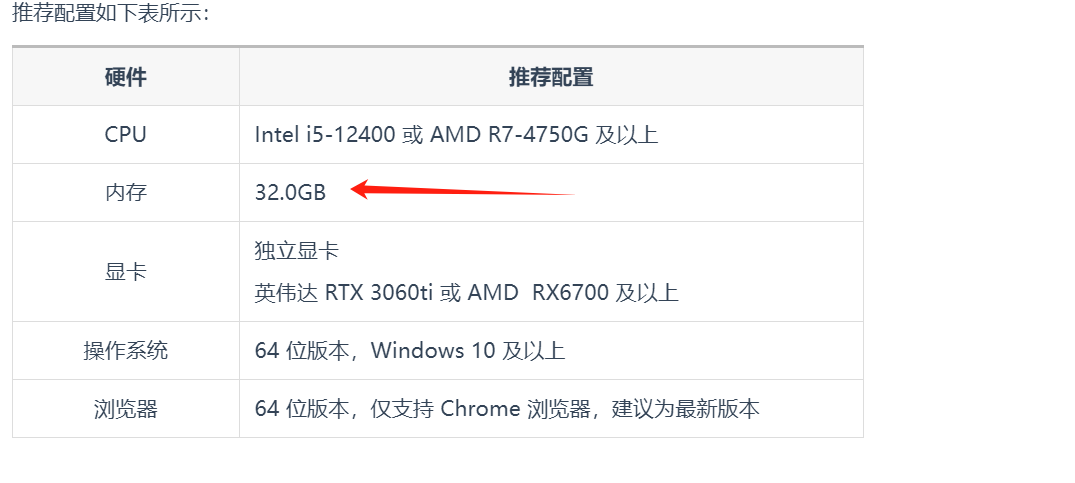This screenshot has height=483, width=1075.
Task: Click the 硬件 column header
Action: (125, 77)
